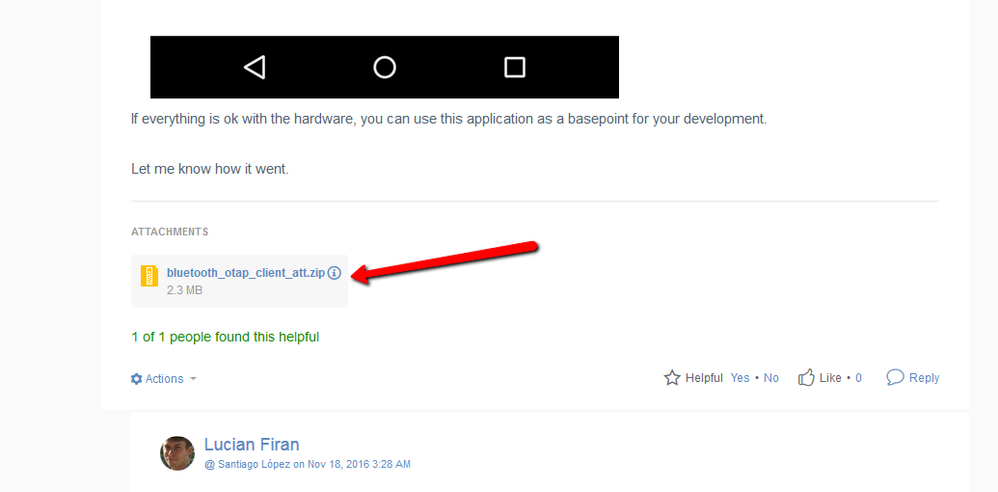Click the 2.3 MB file size text

(x=185, y=290)
